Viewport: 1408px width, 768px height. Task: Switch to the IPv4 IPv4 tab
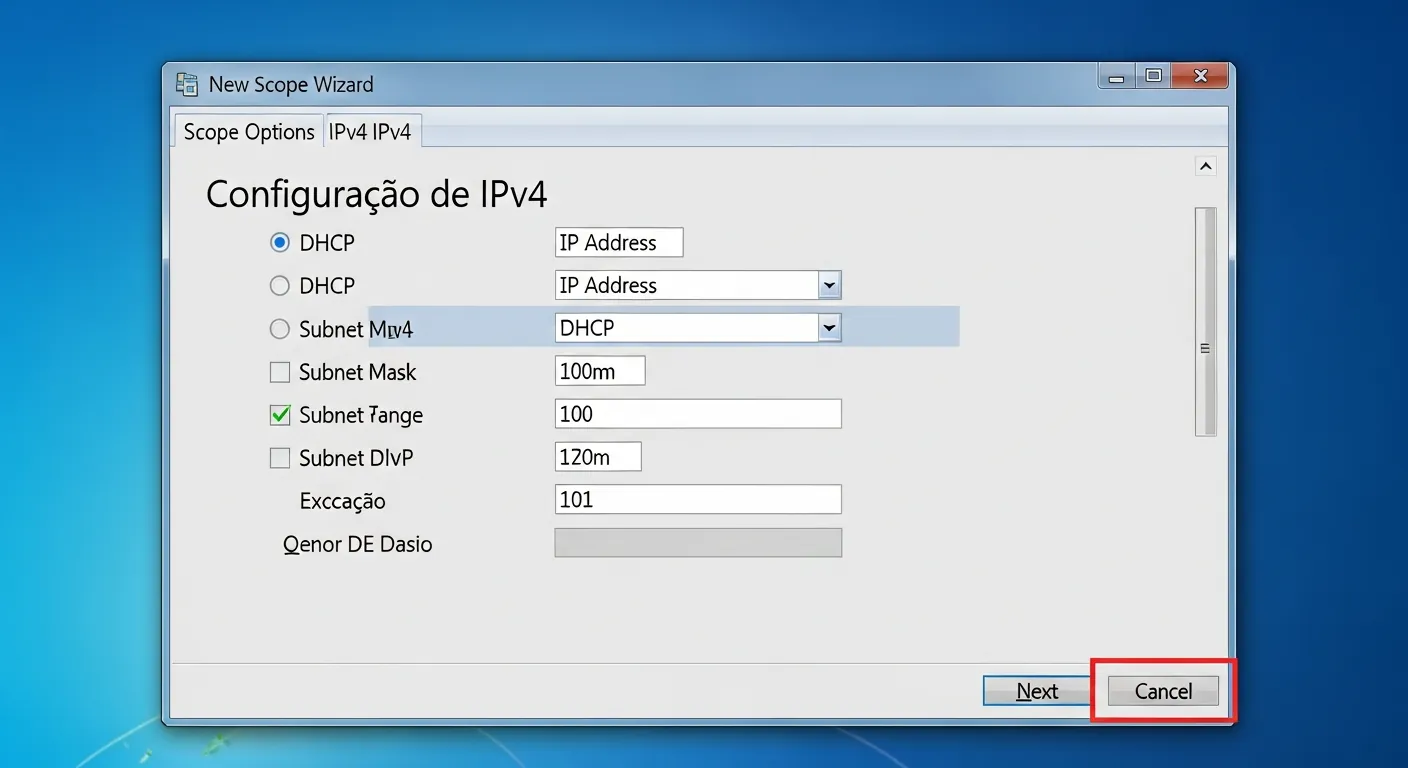click(371, 132)
